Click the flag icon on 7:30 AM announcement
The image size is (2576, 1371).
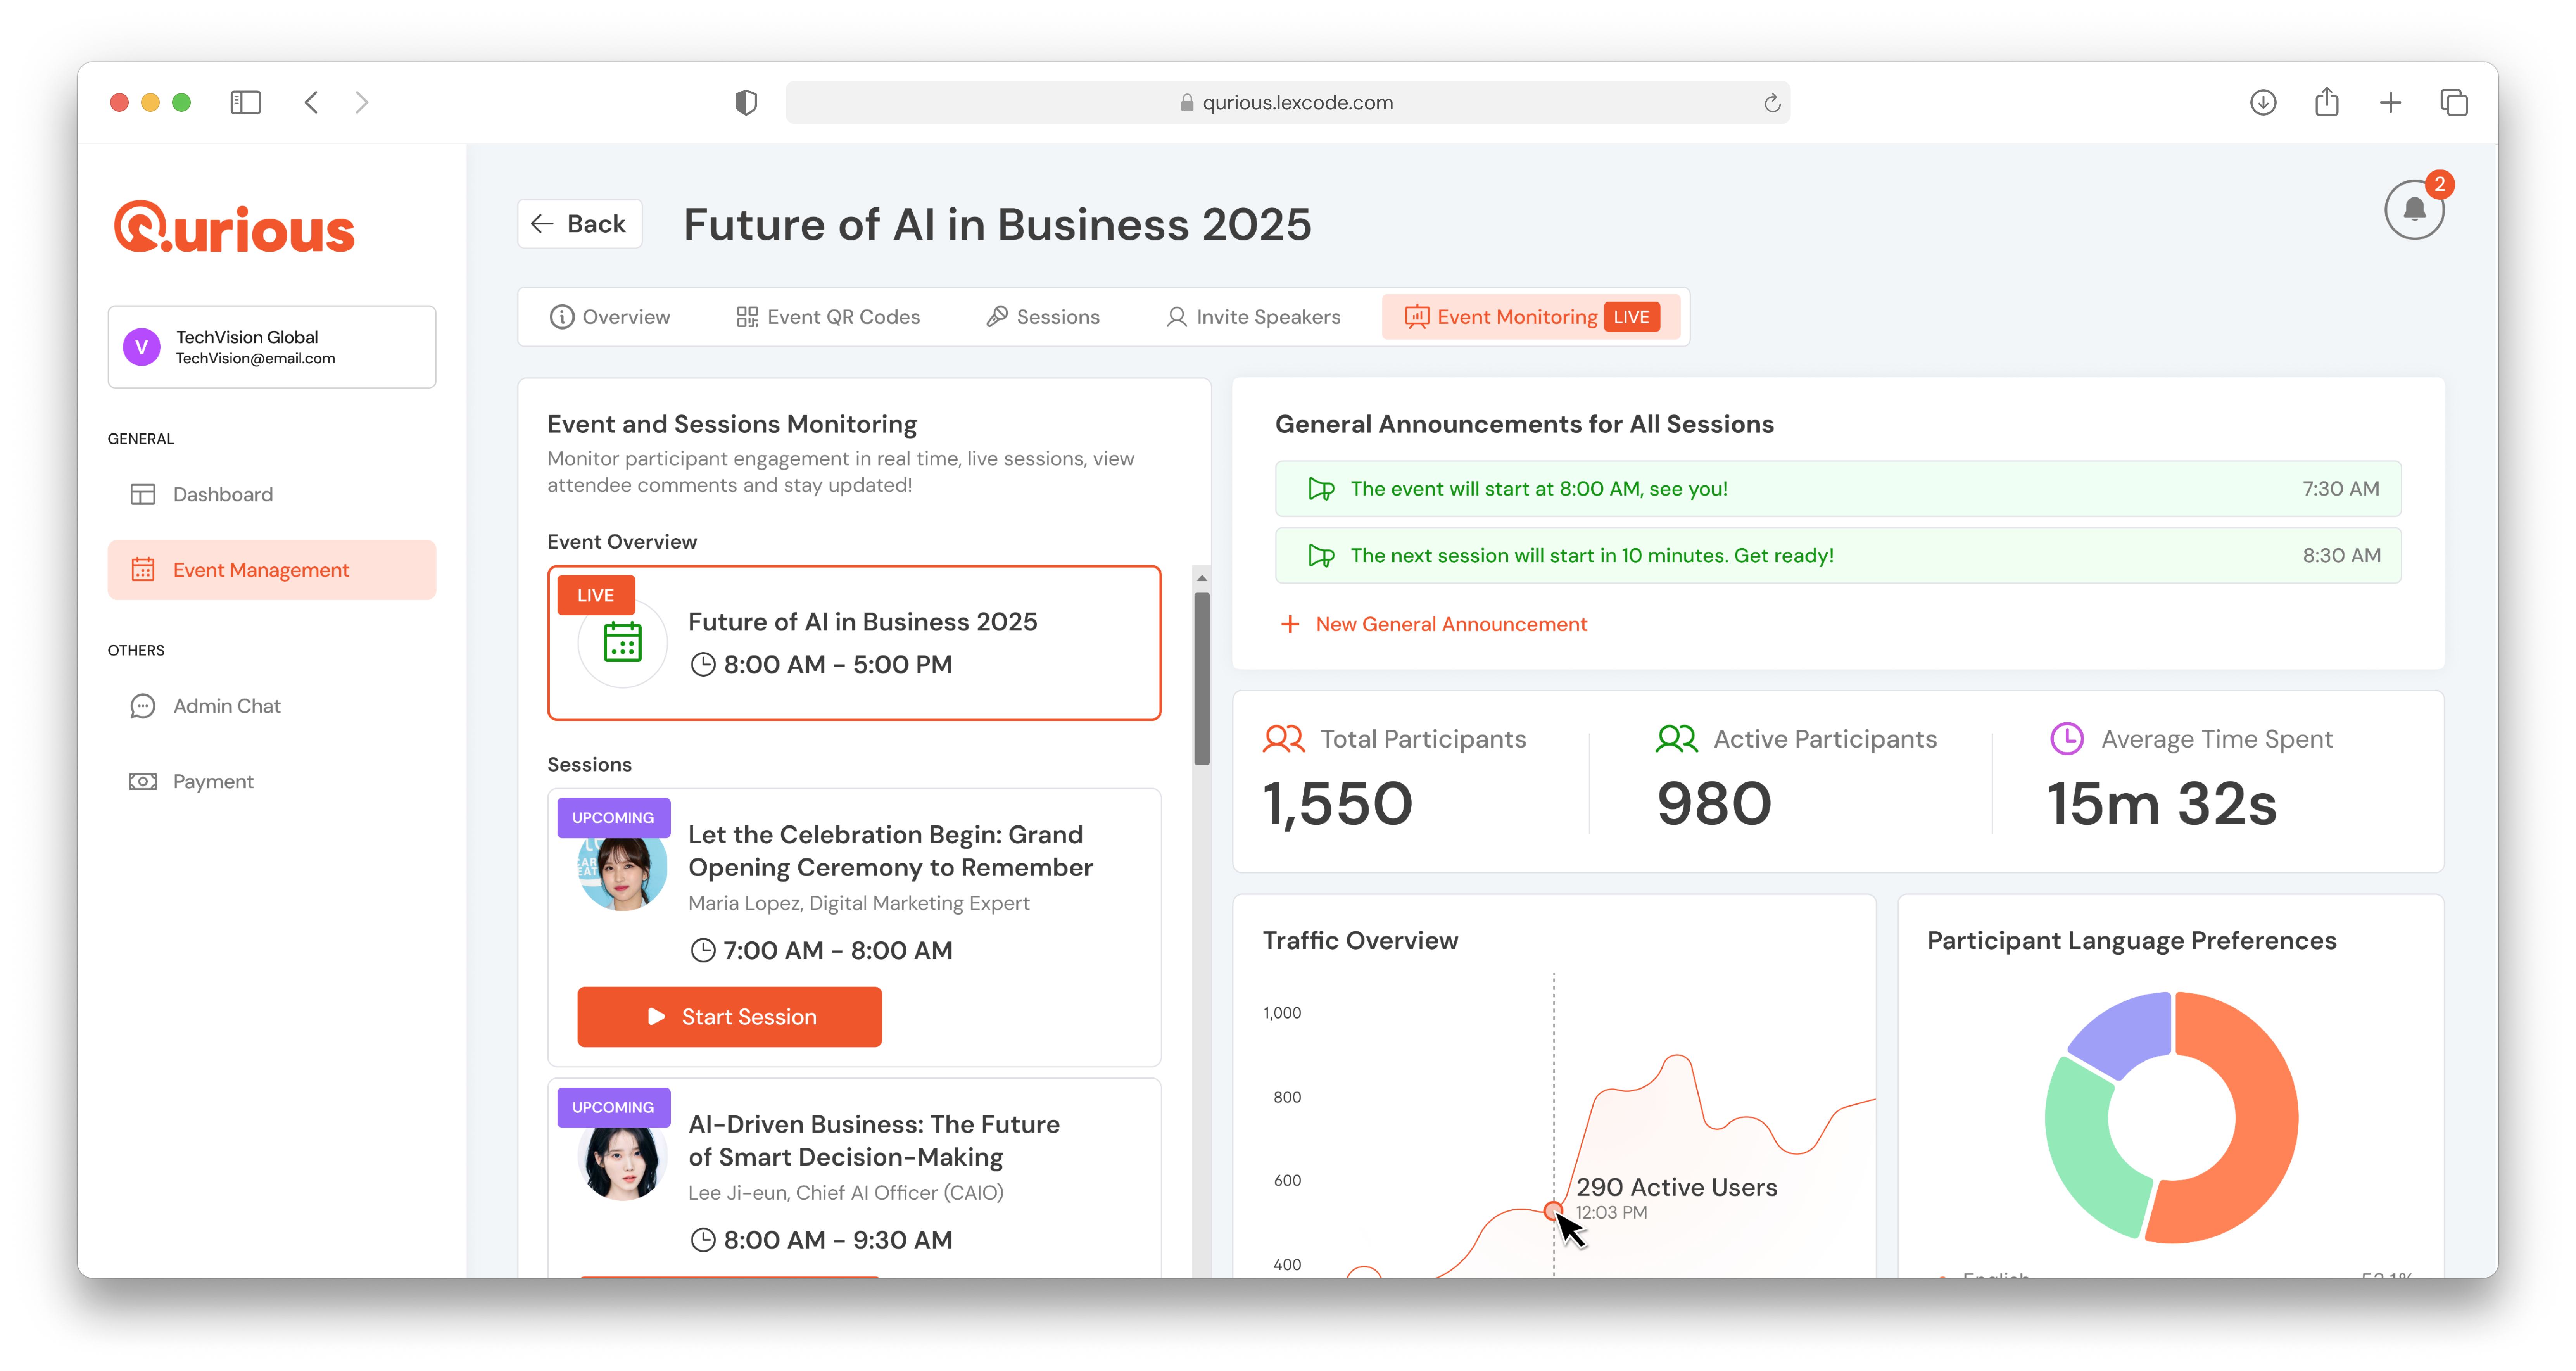[1321, 489]
